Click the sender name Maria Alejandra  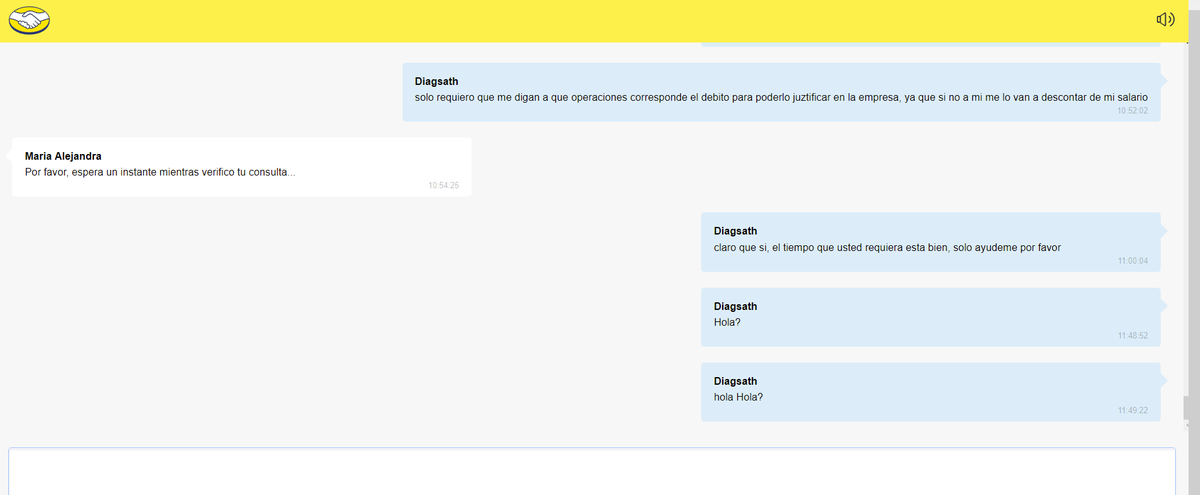63,156
